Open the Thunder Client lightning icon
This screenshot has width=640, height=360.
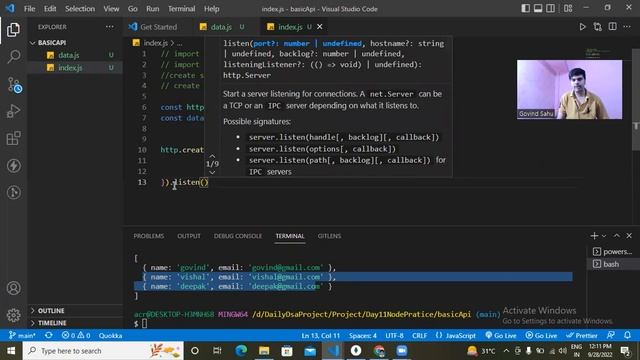click(13, 165)
